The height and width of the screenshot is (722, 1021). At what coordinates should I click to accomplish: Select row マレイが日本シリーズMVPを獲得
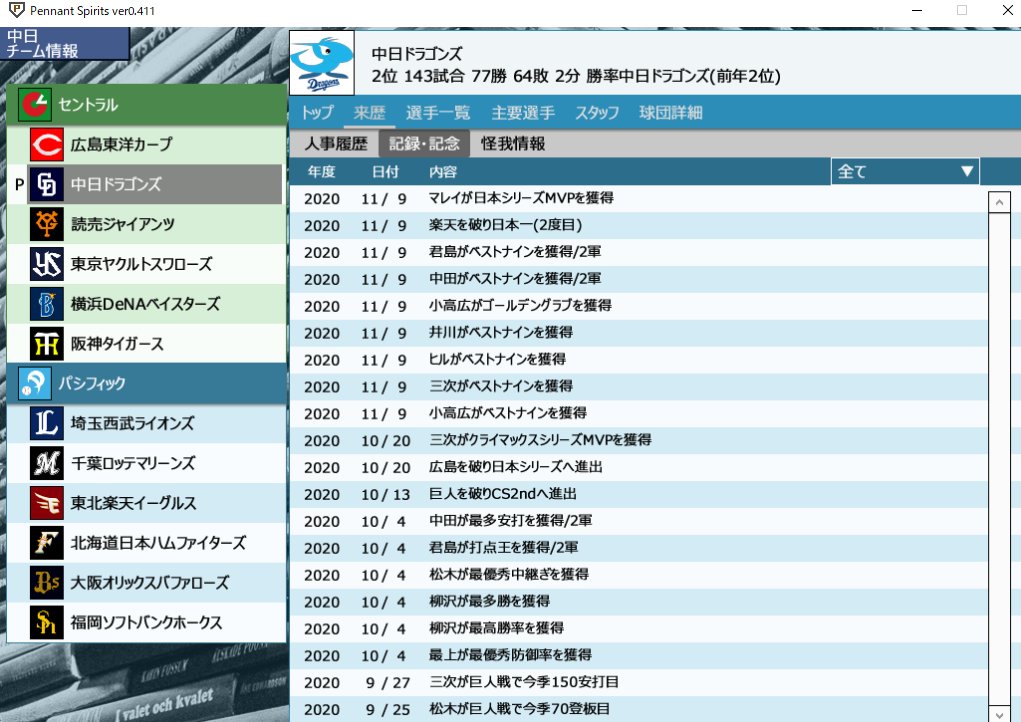pyautogui.click(x=638, y=199)
